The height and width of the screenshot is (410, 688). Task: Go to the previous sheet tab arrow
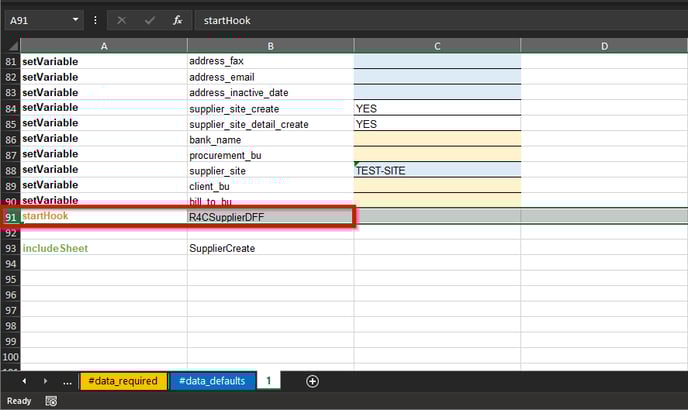24,381
